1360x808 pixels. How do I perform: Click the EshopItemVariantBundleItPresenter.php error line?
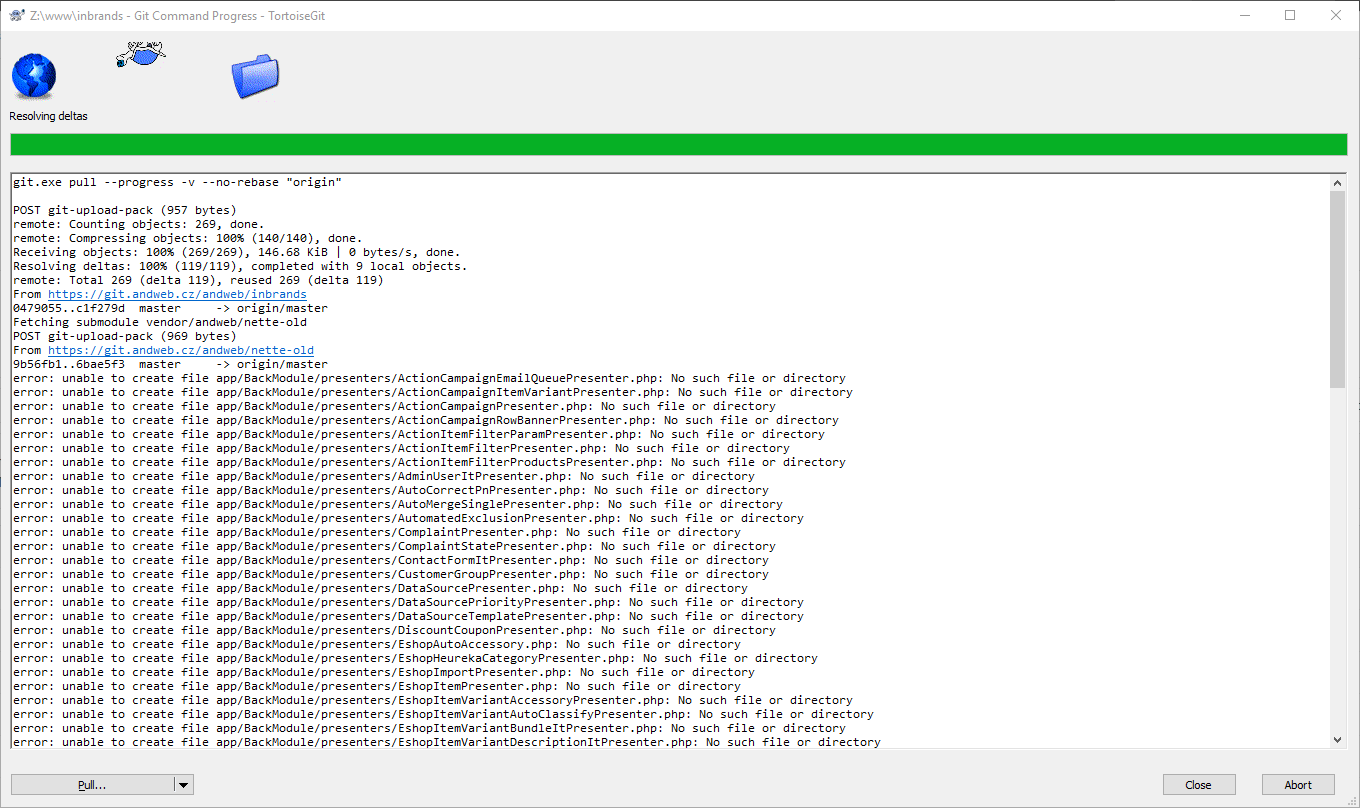429,729
